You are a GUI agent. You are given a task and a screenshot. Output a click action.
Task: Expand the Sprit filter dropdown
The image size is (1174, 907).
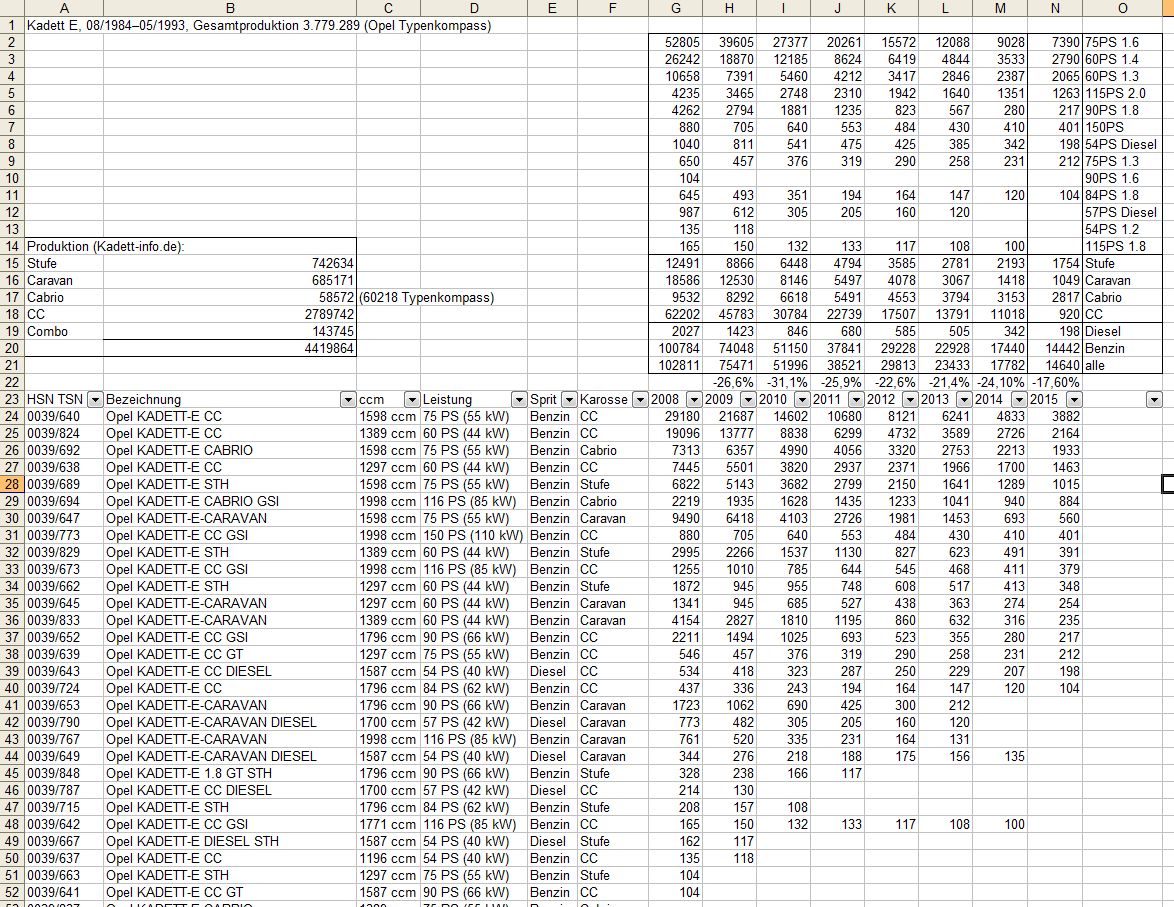(x=568, y=399)
